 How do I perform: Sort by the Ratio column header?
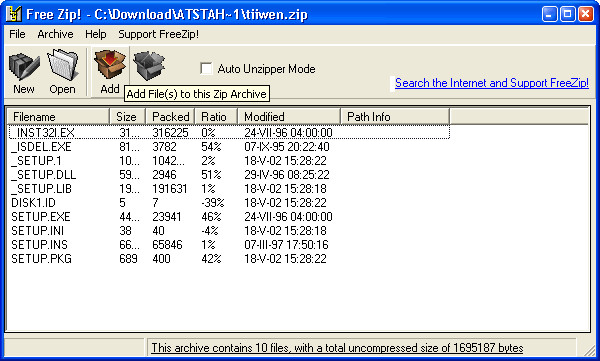point(216,116)
